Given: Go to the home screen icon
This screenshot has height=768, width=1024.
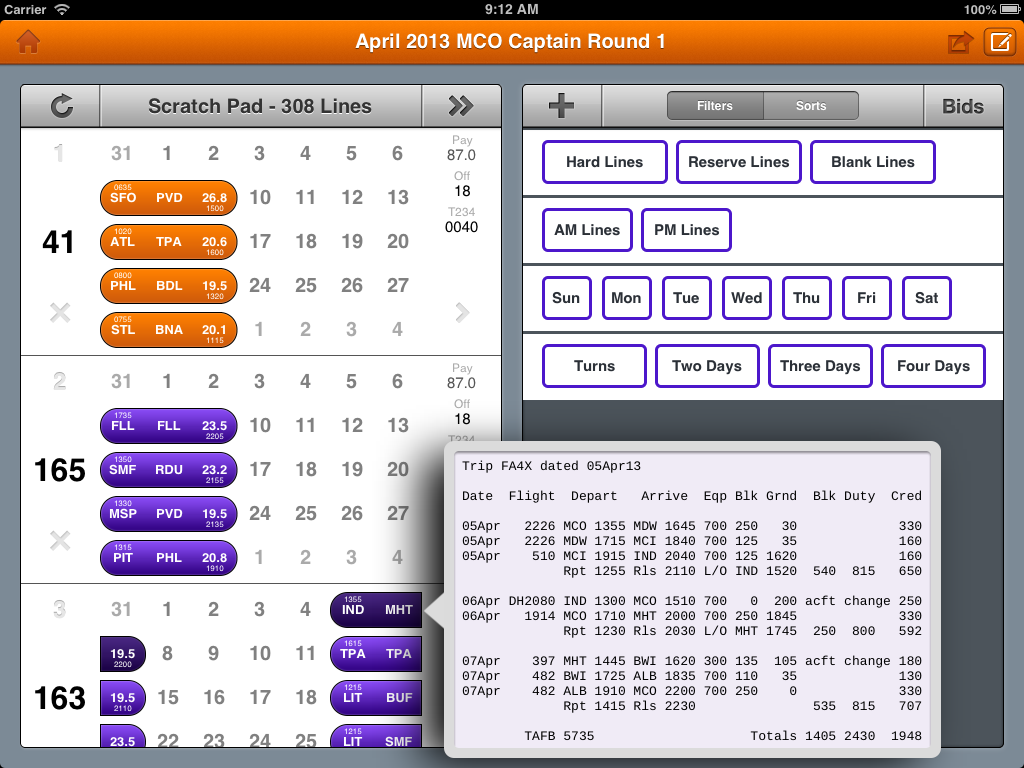Looking at the screenshot, I should click(28, 42).
